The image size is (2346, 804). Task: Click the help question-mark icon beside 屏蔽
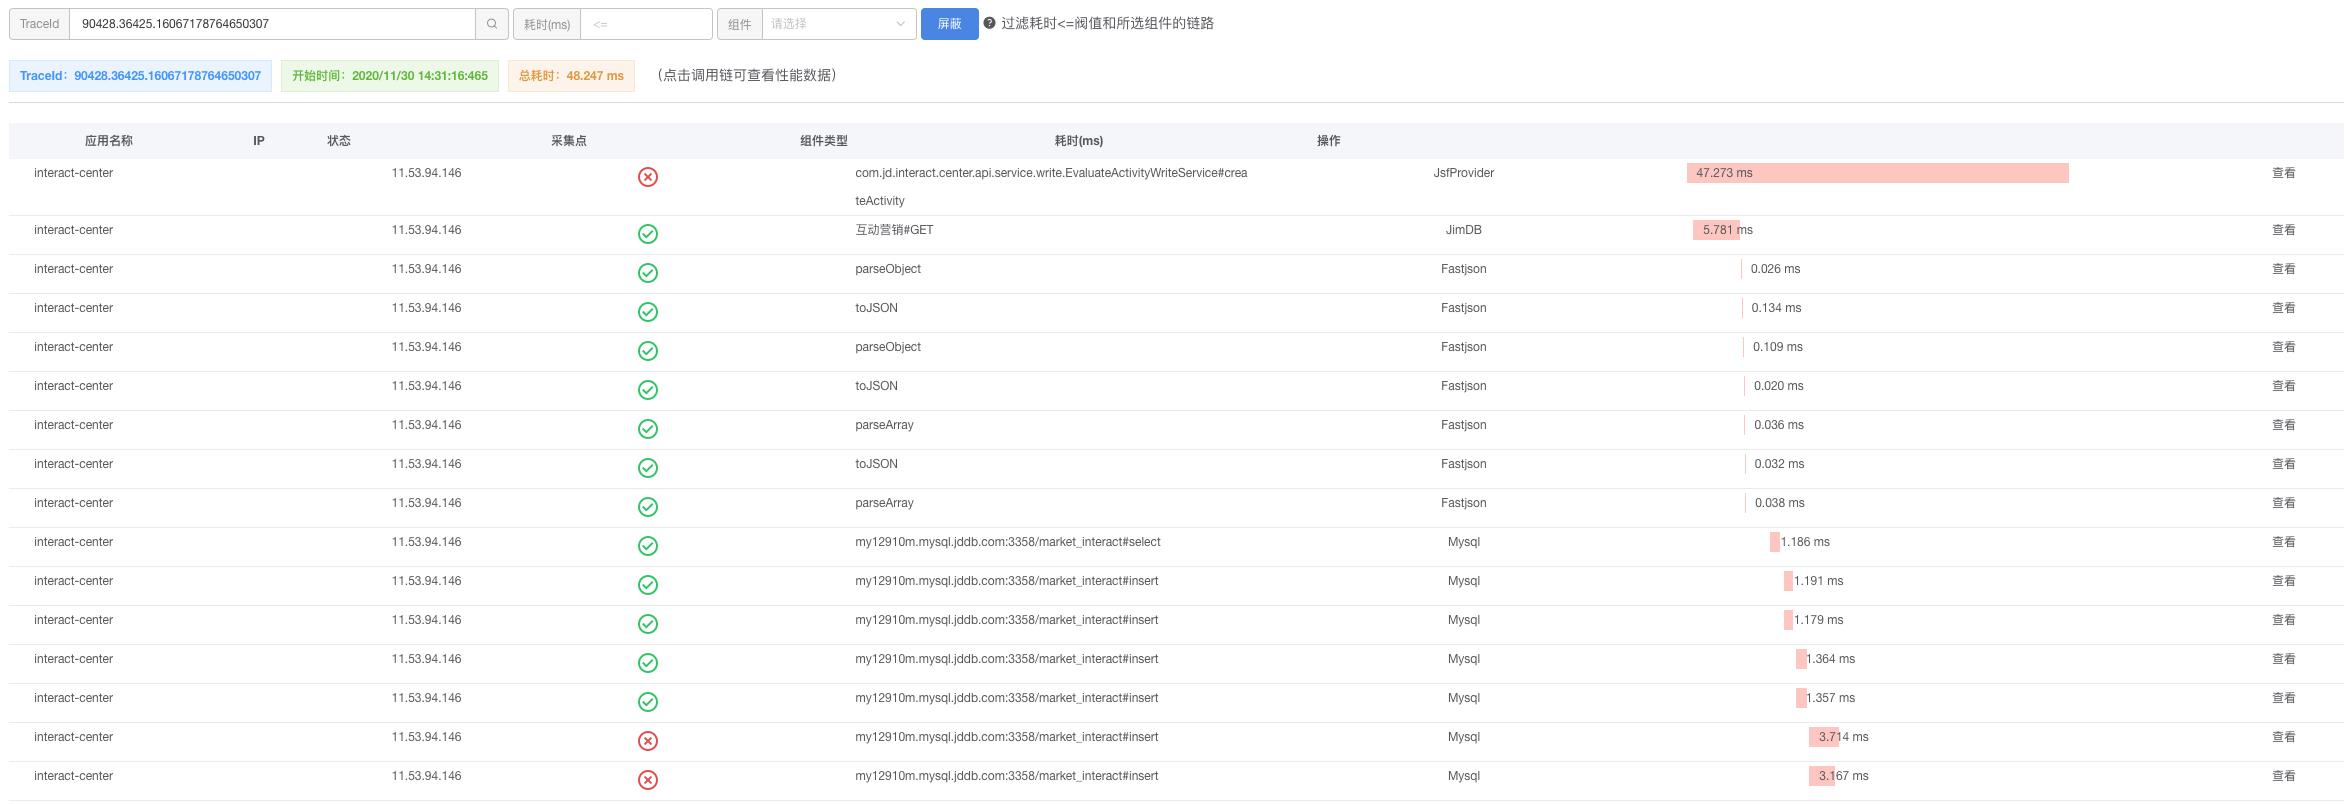coord(989,23)
